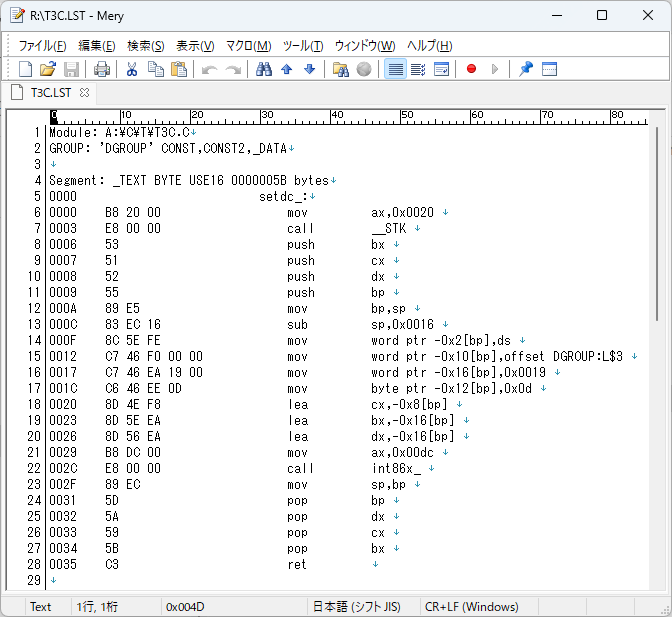Cut selection with the scissors icon
The height and width of the screenshot is (617, 672).
[132, 69]
